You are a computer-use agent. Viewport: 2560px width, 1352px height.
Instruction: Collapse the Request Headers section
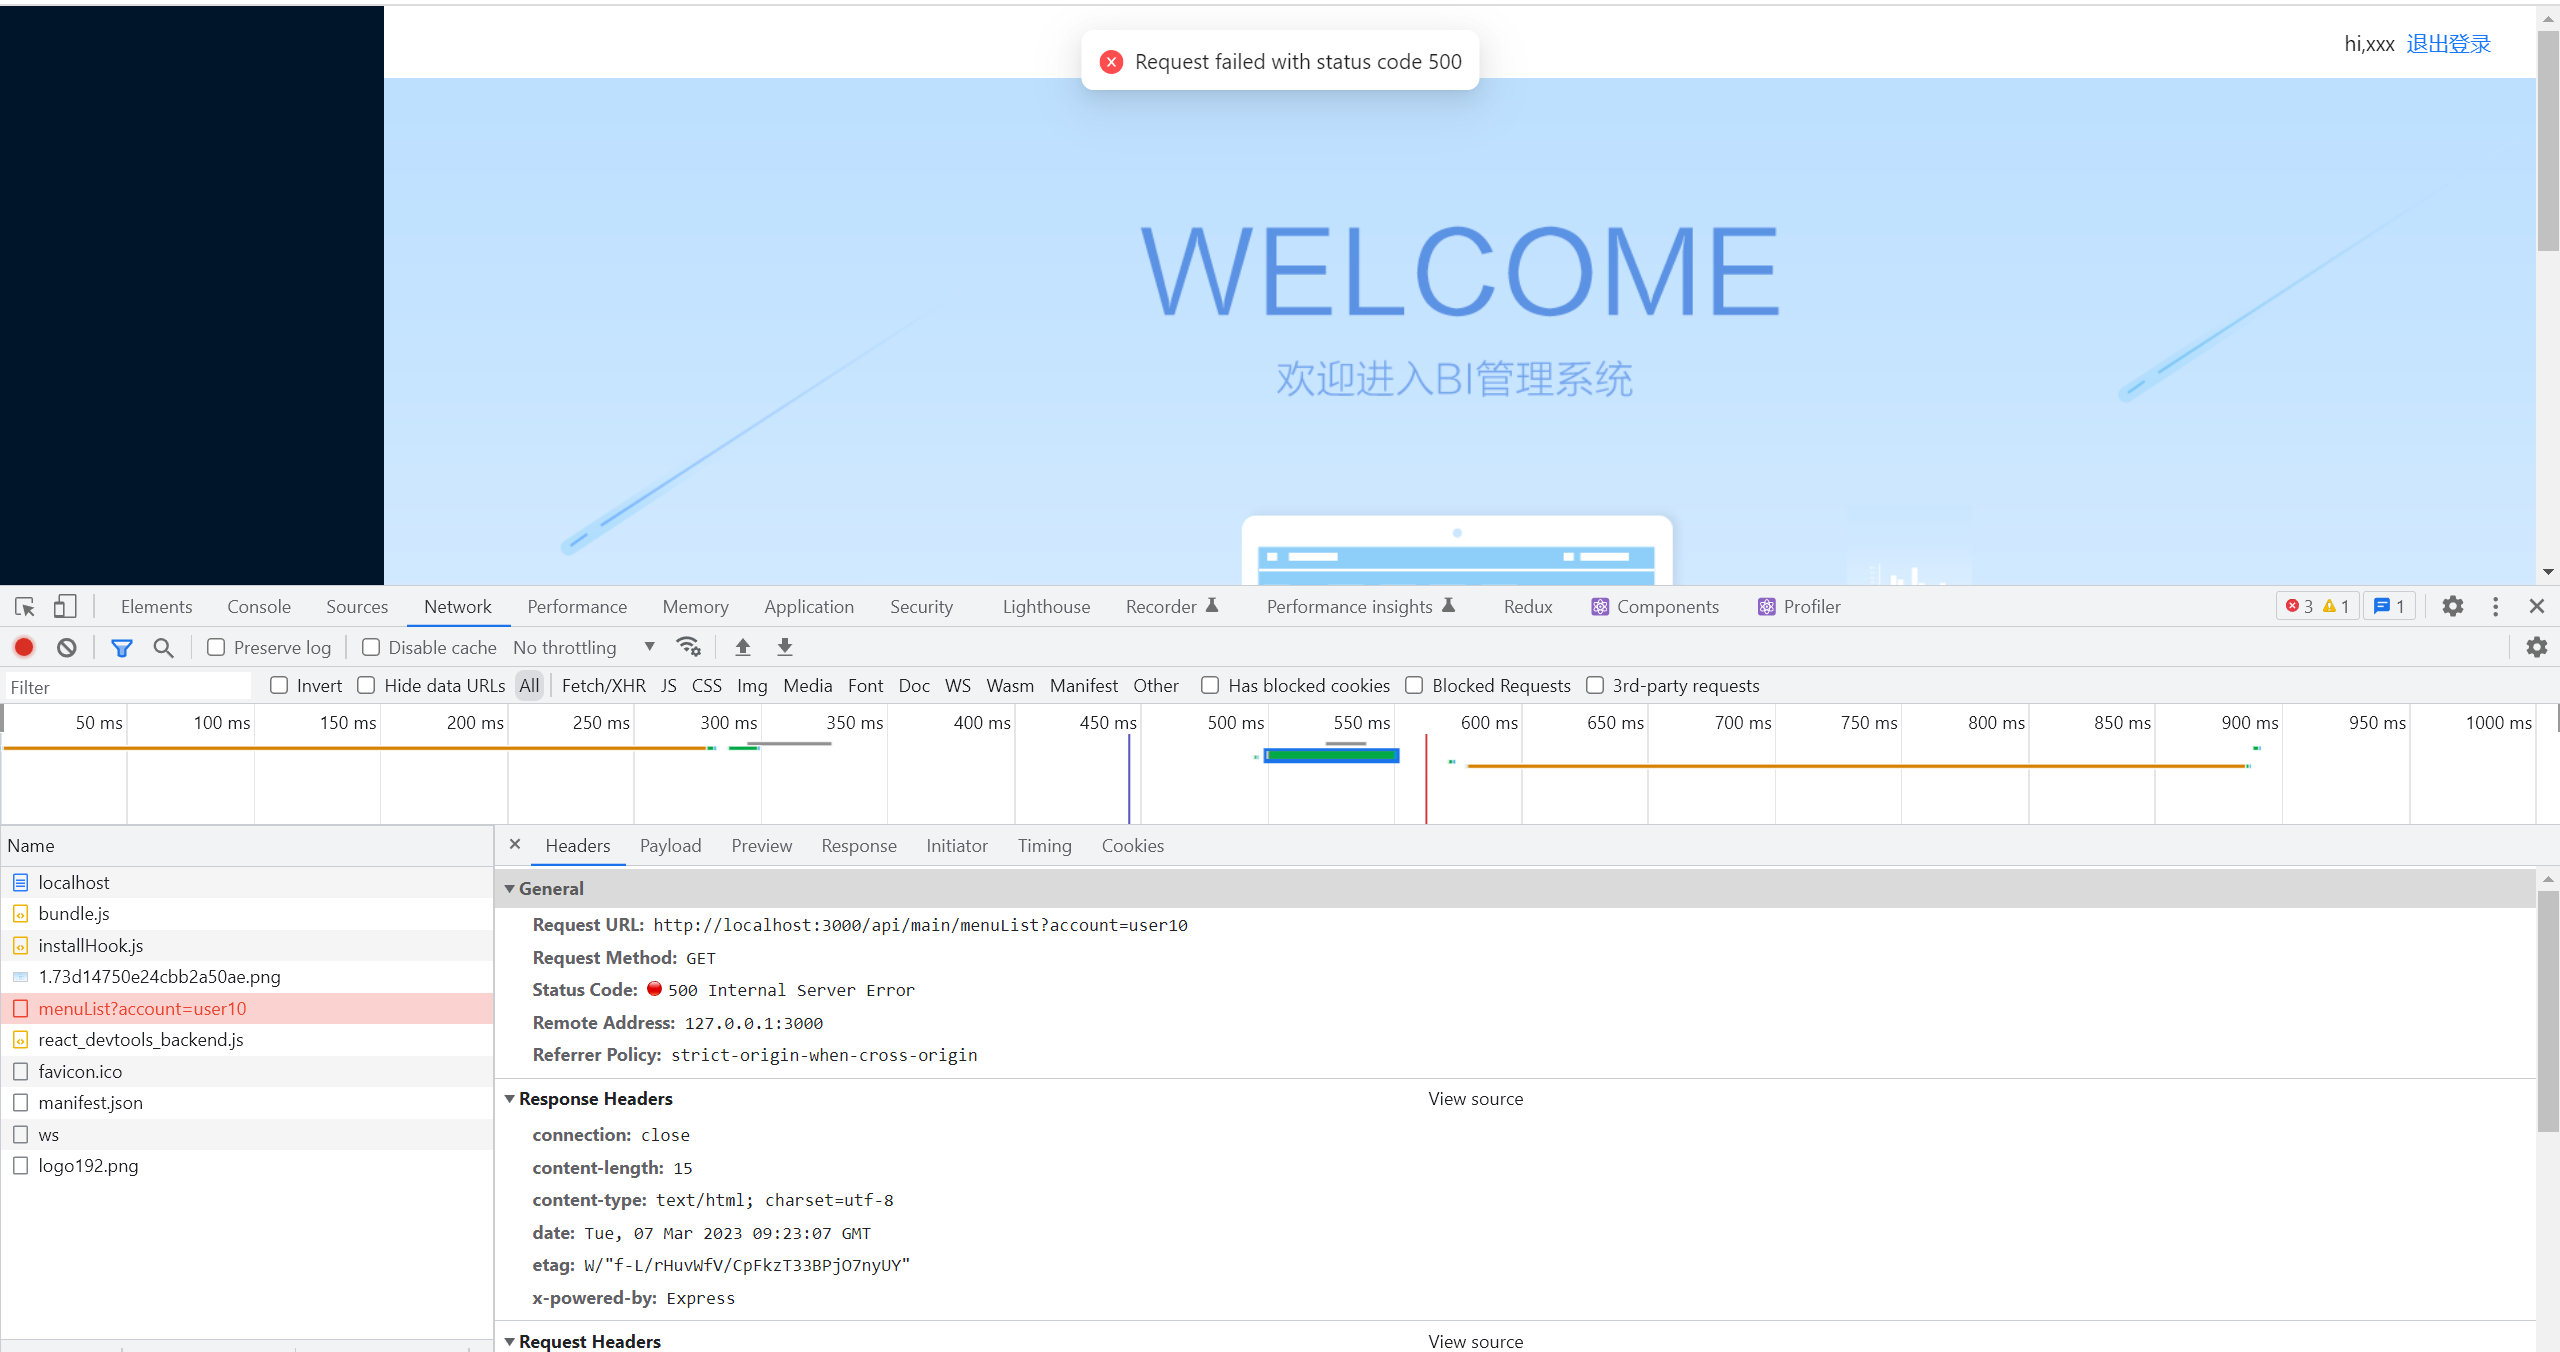[509, 1341]
